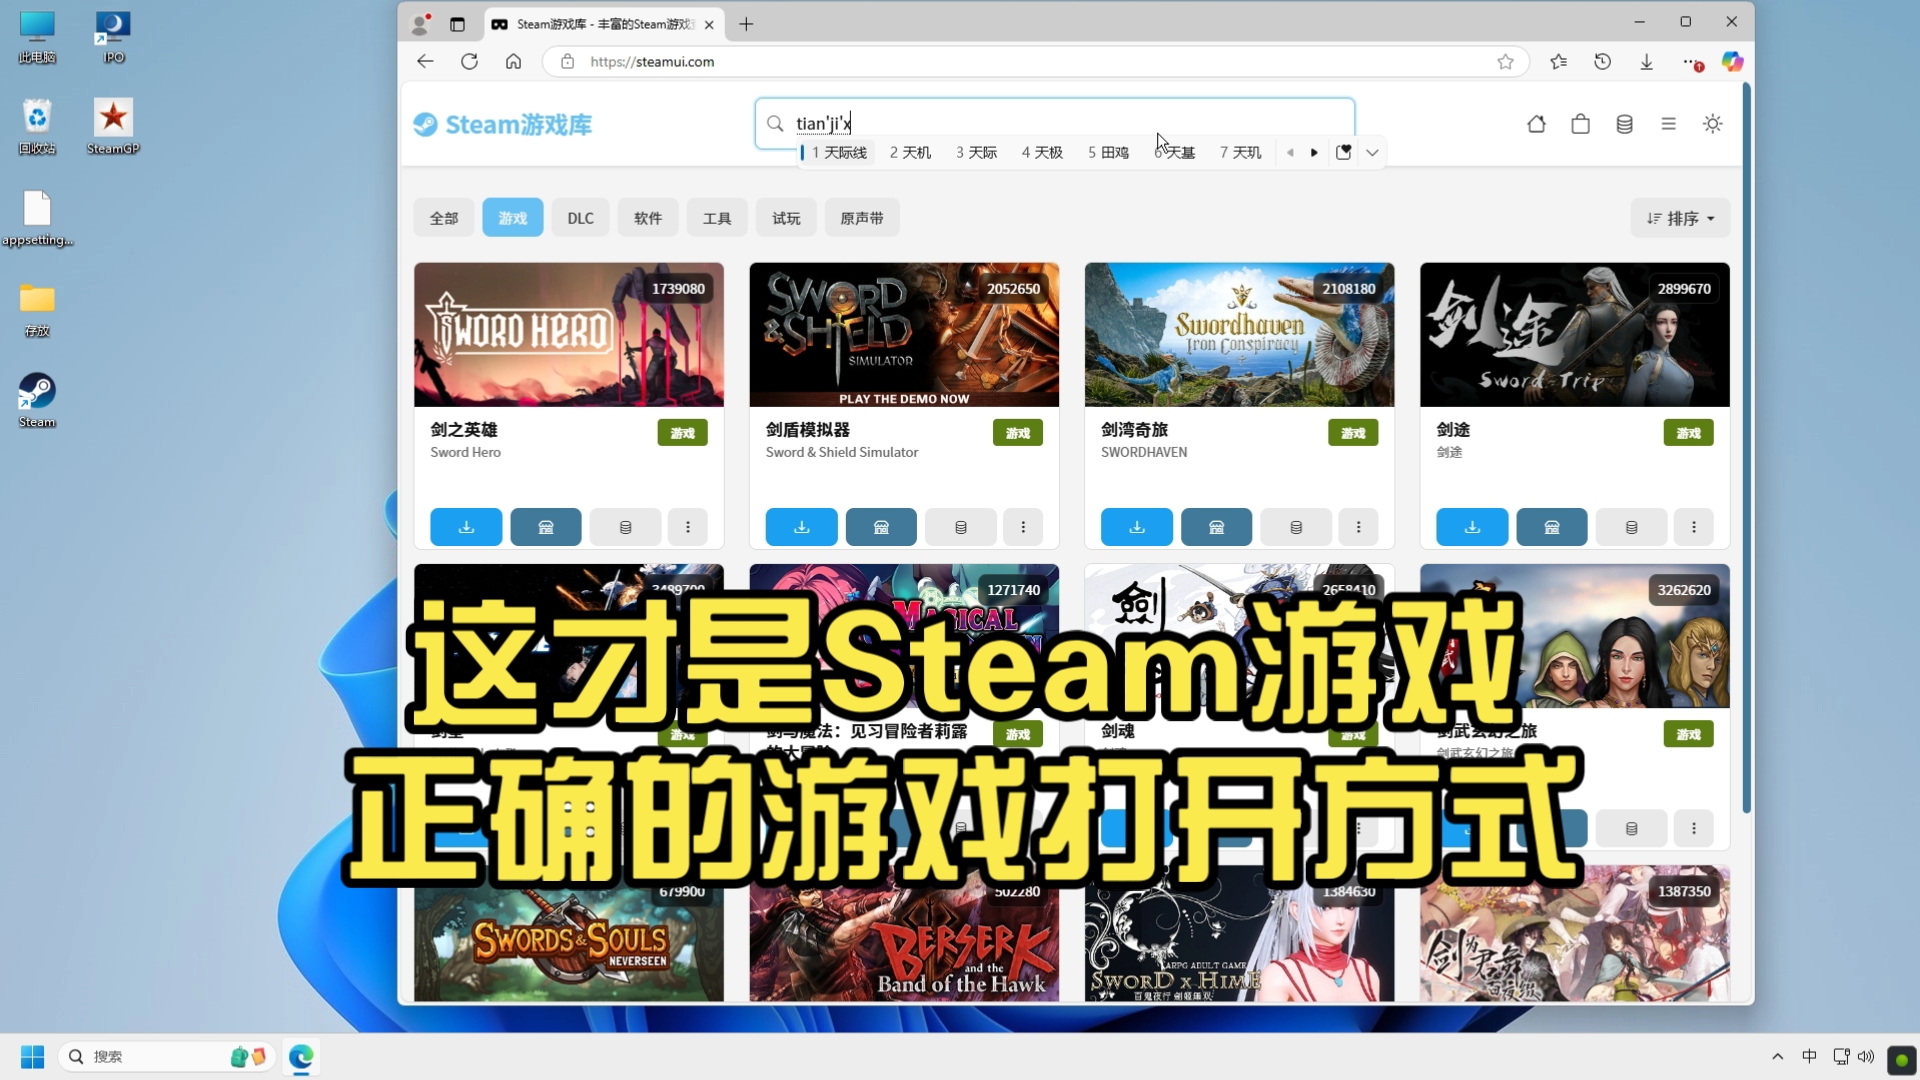Viewport: 1920px width, 1080px height.
Task: Go to next IME candidate page
Action: click(1314, 152)
